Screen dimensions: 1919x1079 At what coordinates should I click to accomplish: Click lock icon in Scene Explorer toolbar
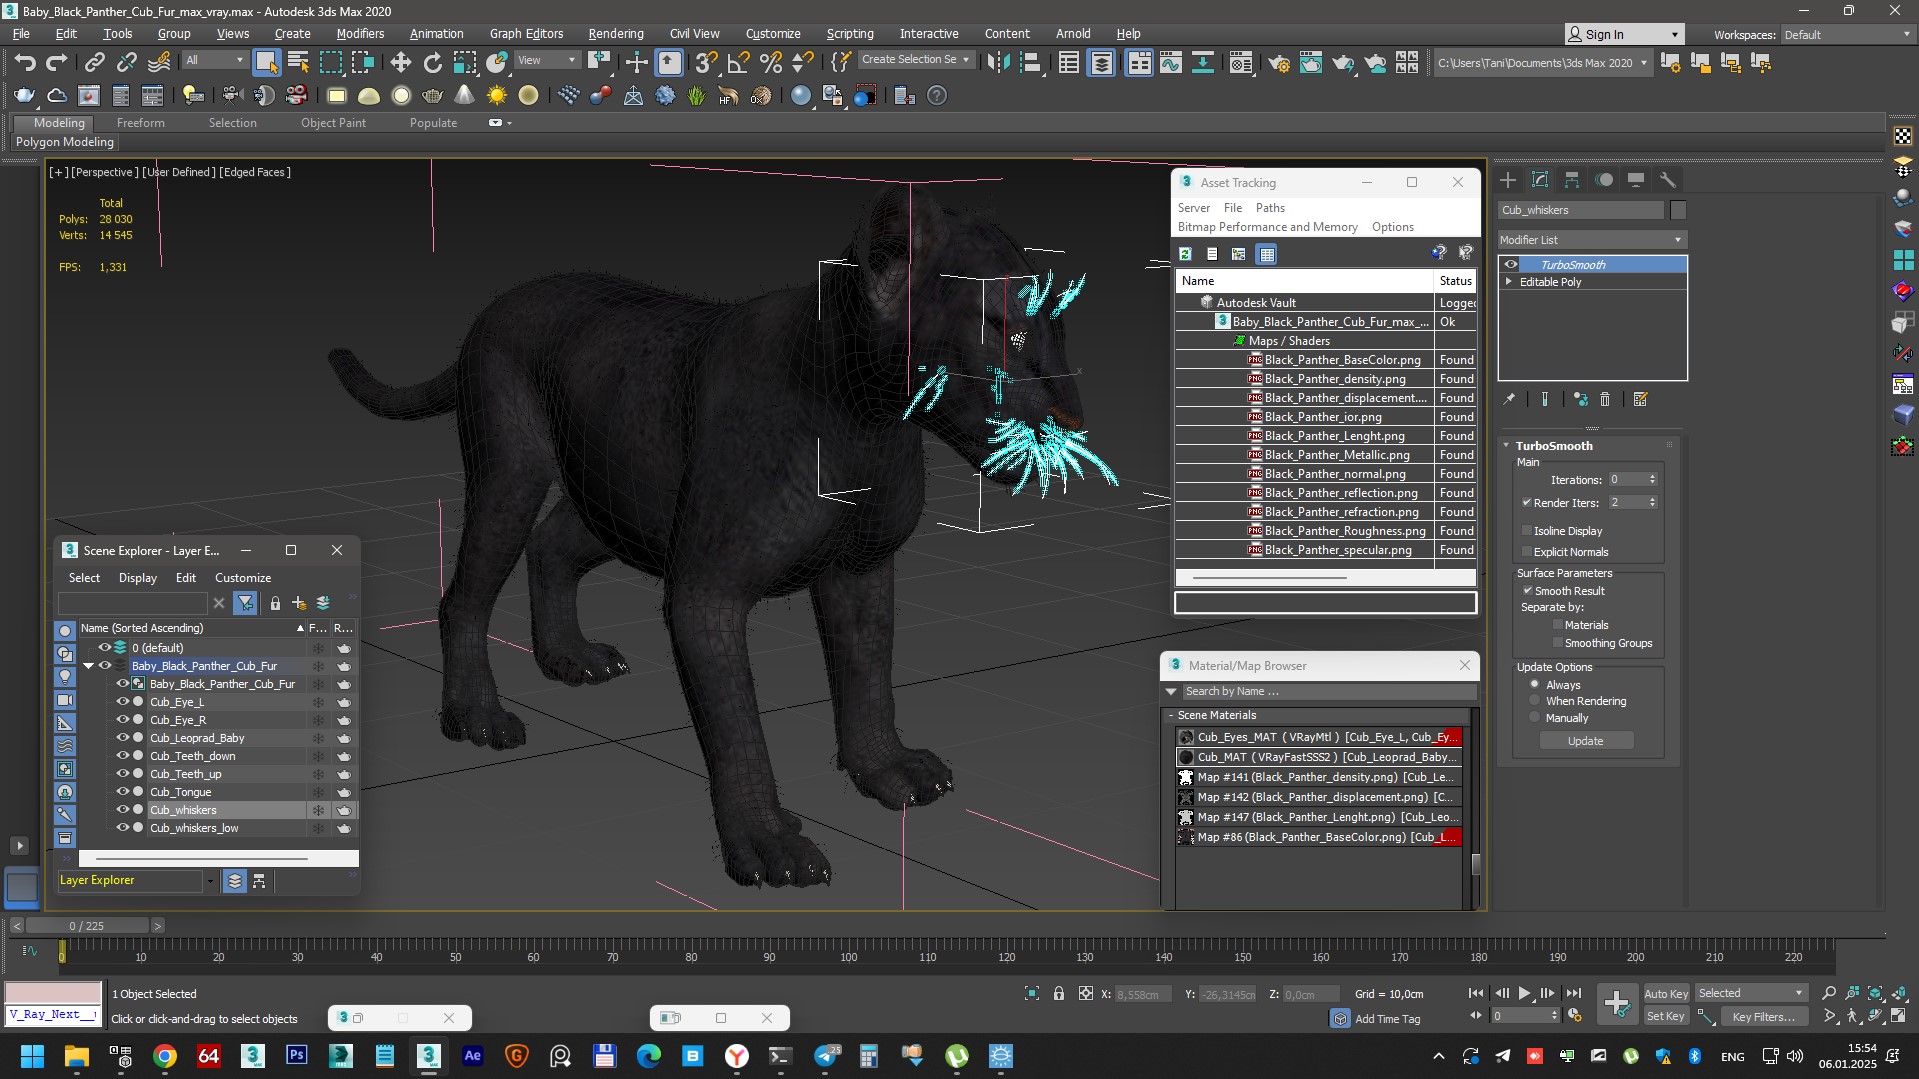275,603
